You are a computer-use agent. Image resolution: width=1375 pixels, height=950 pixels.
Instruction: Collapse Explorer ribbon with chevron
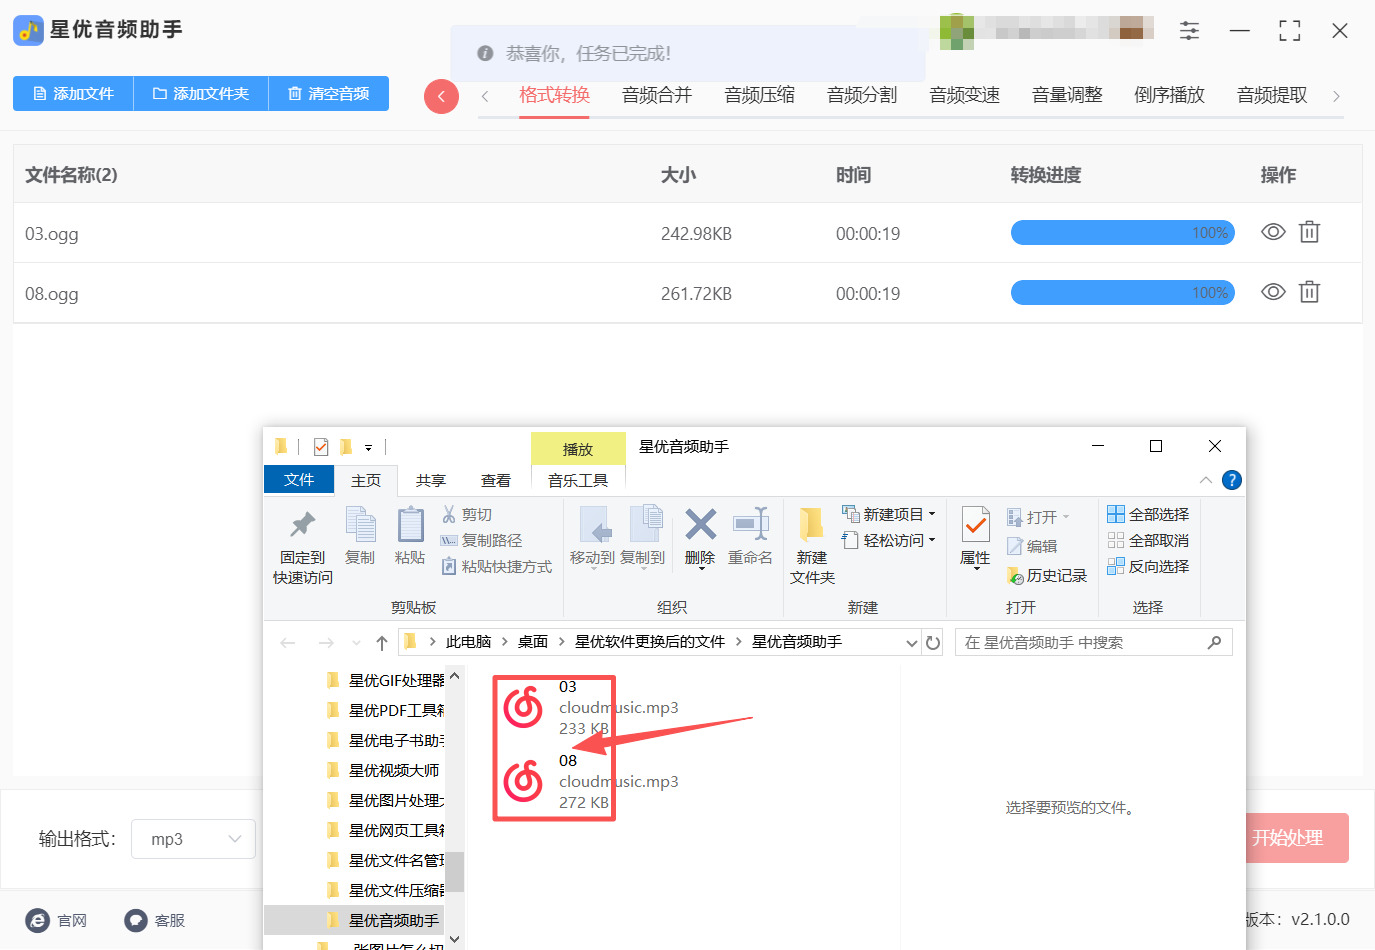point(1206,480)
